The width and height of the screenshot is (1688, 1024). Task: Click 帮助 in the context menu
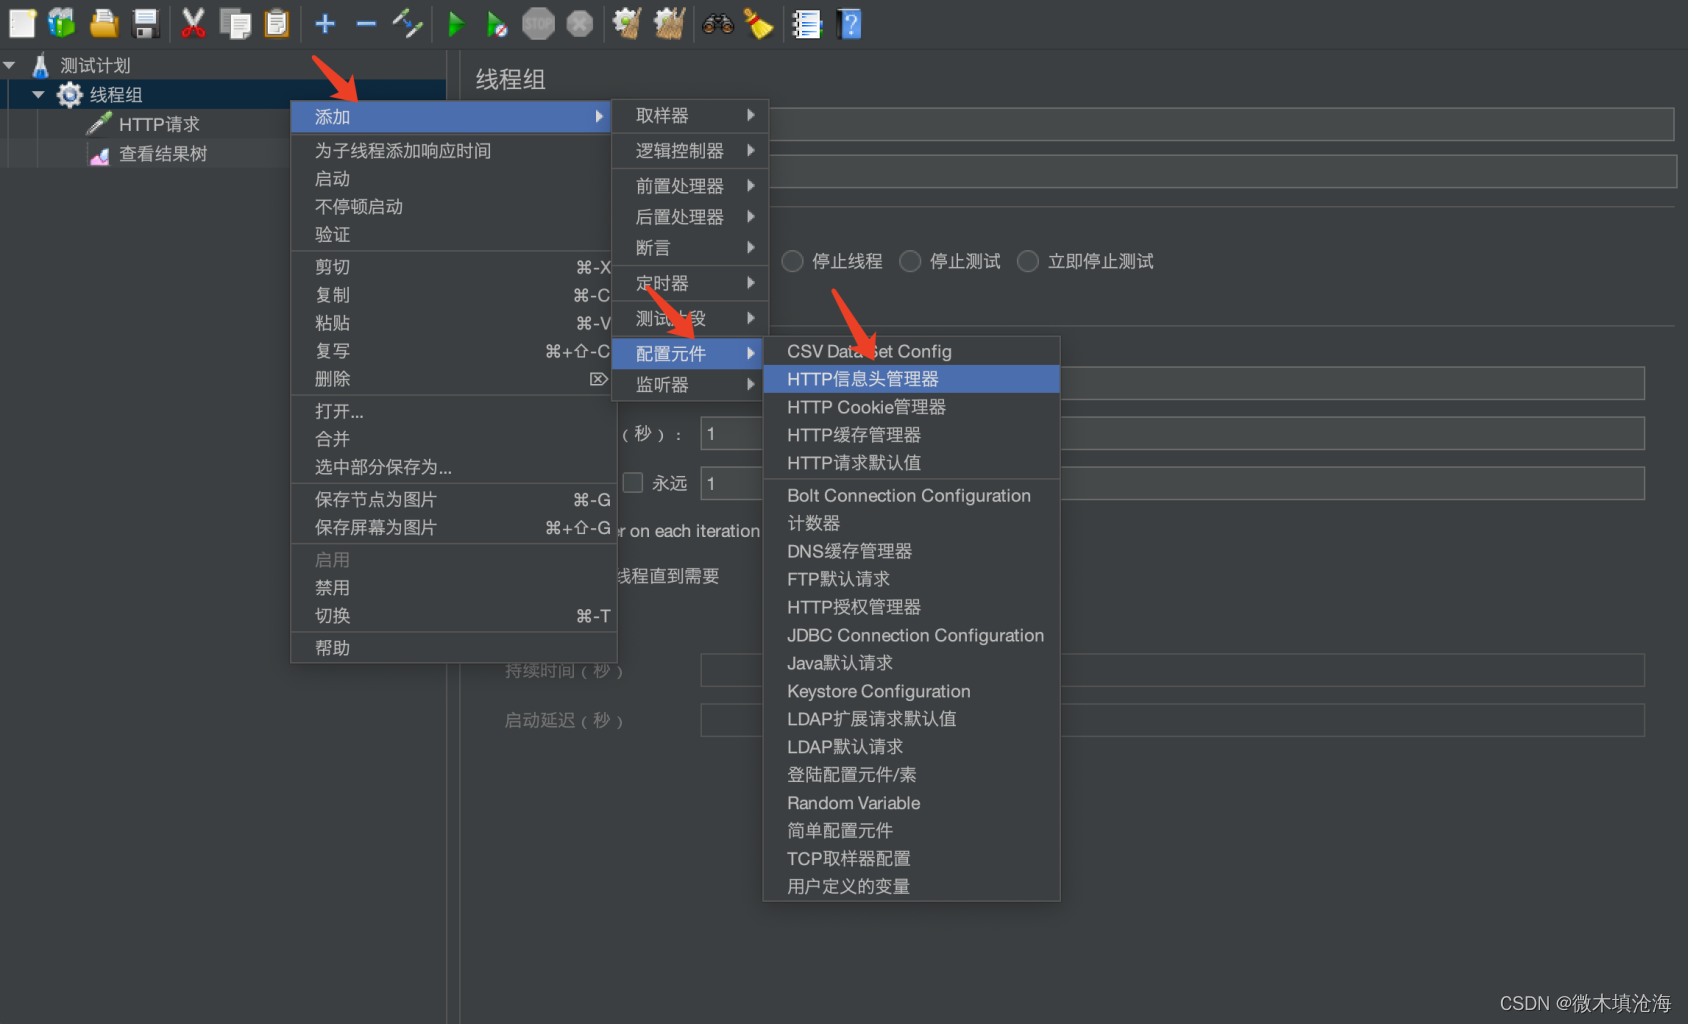pyautogui.click(x=453, y=648)
